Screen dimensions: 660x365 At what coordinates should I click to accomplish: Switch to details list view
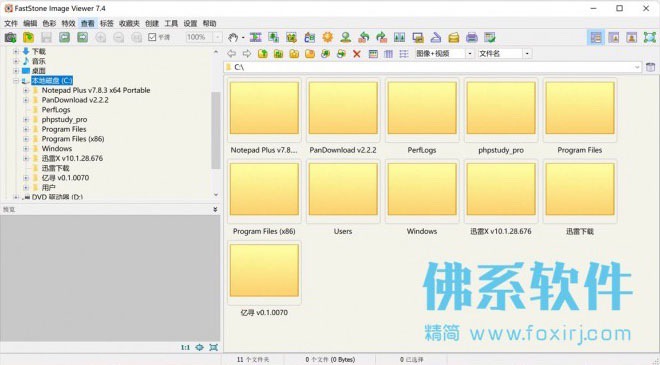click(x=389, y=54)
